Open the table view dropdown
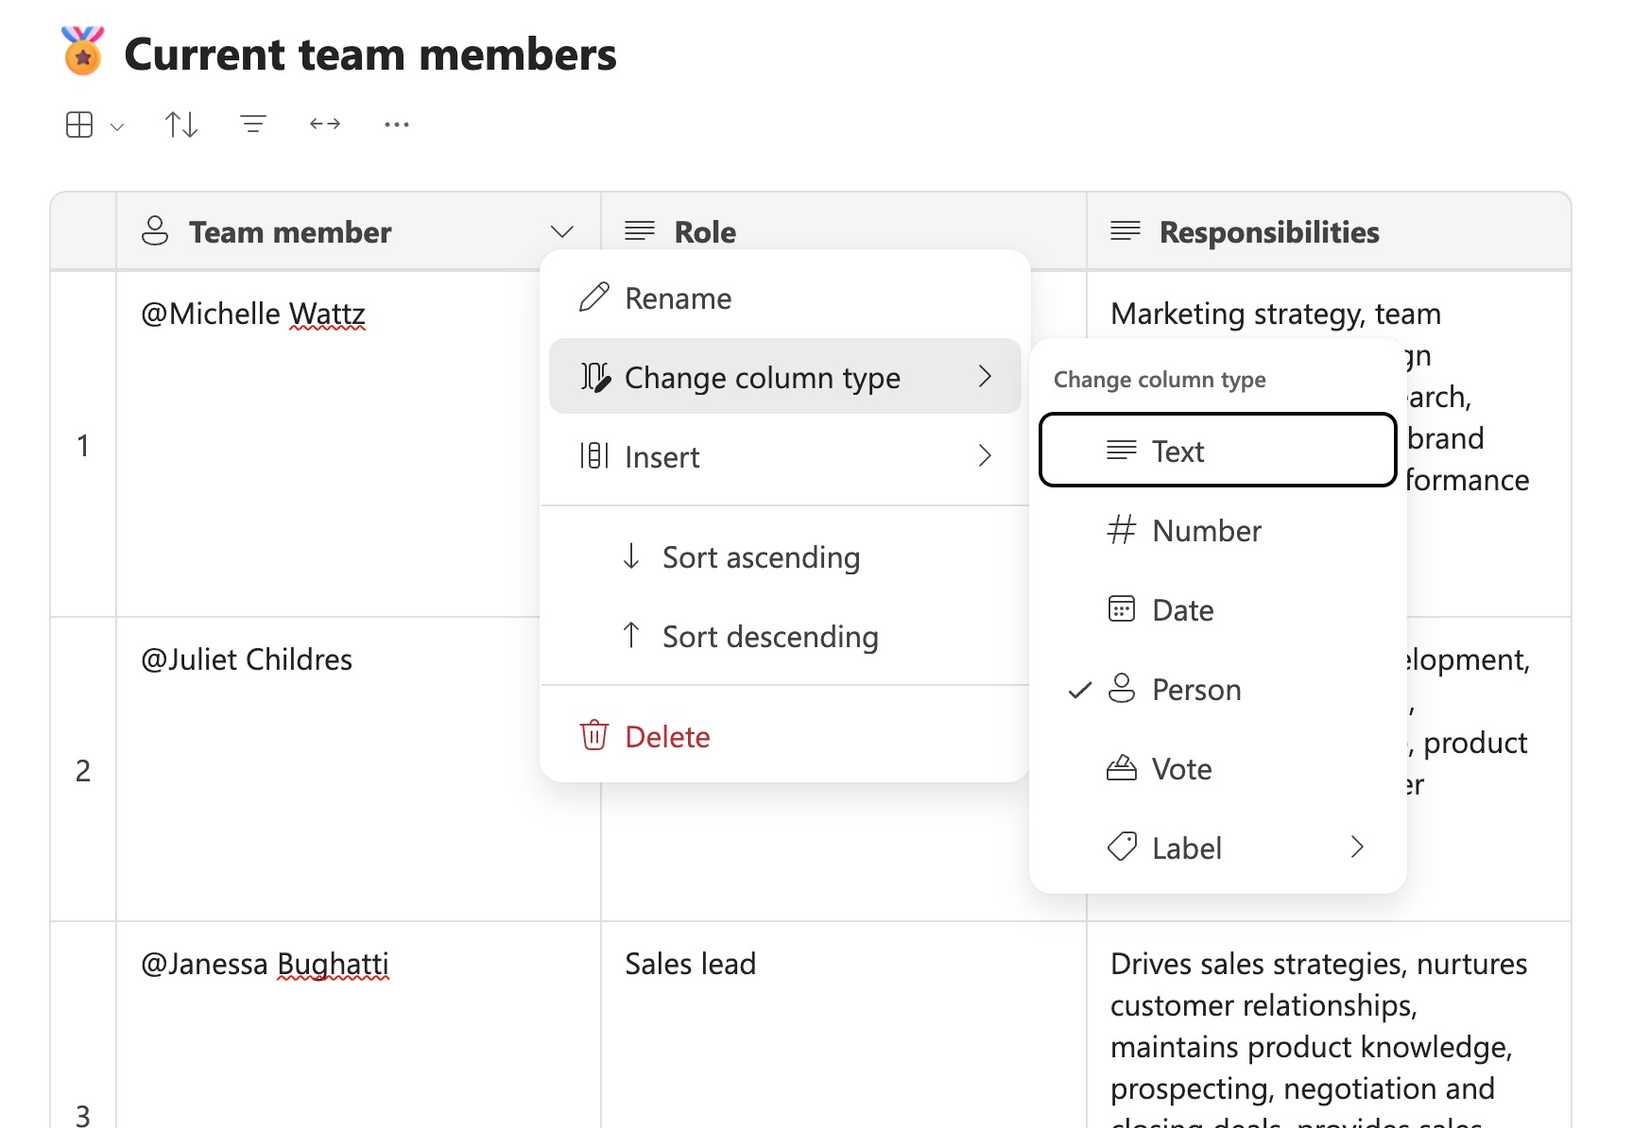Image resolution: width=1650 pixels, height=1128 pixels. point(94,125)
